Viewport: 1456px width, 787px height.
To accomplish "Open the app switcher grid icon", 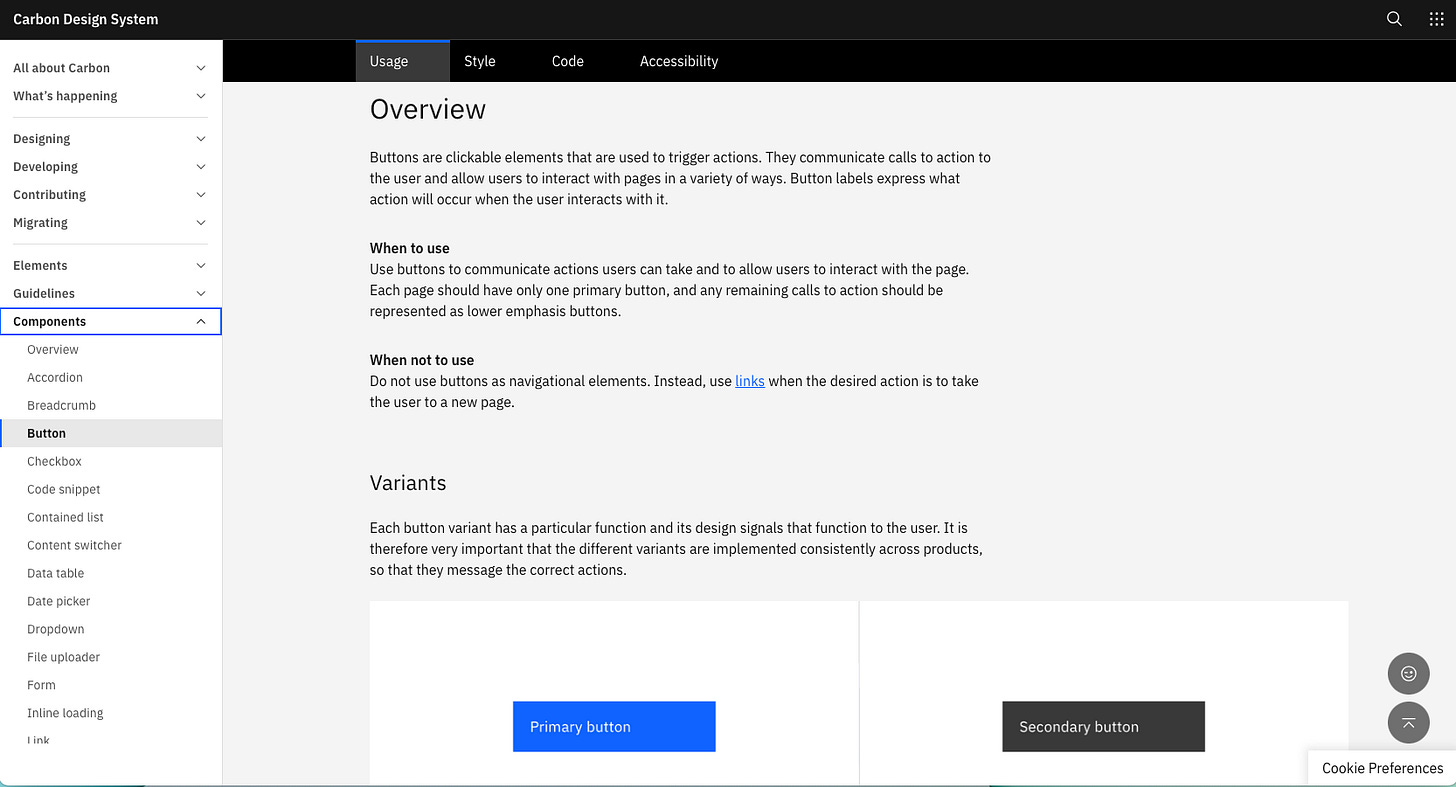I will click(1436, 19).
